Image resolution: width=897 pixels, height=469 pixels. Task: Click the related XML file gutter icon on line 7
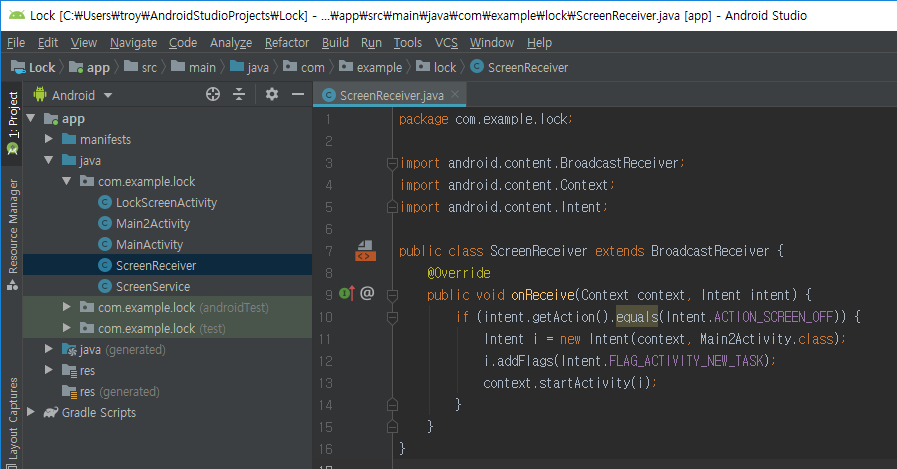click(x=366, y=251)
